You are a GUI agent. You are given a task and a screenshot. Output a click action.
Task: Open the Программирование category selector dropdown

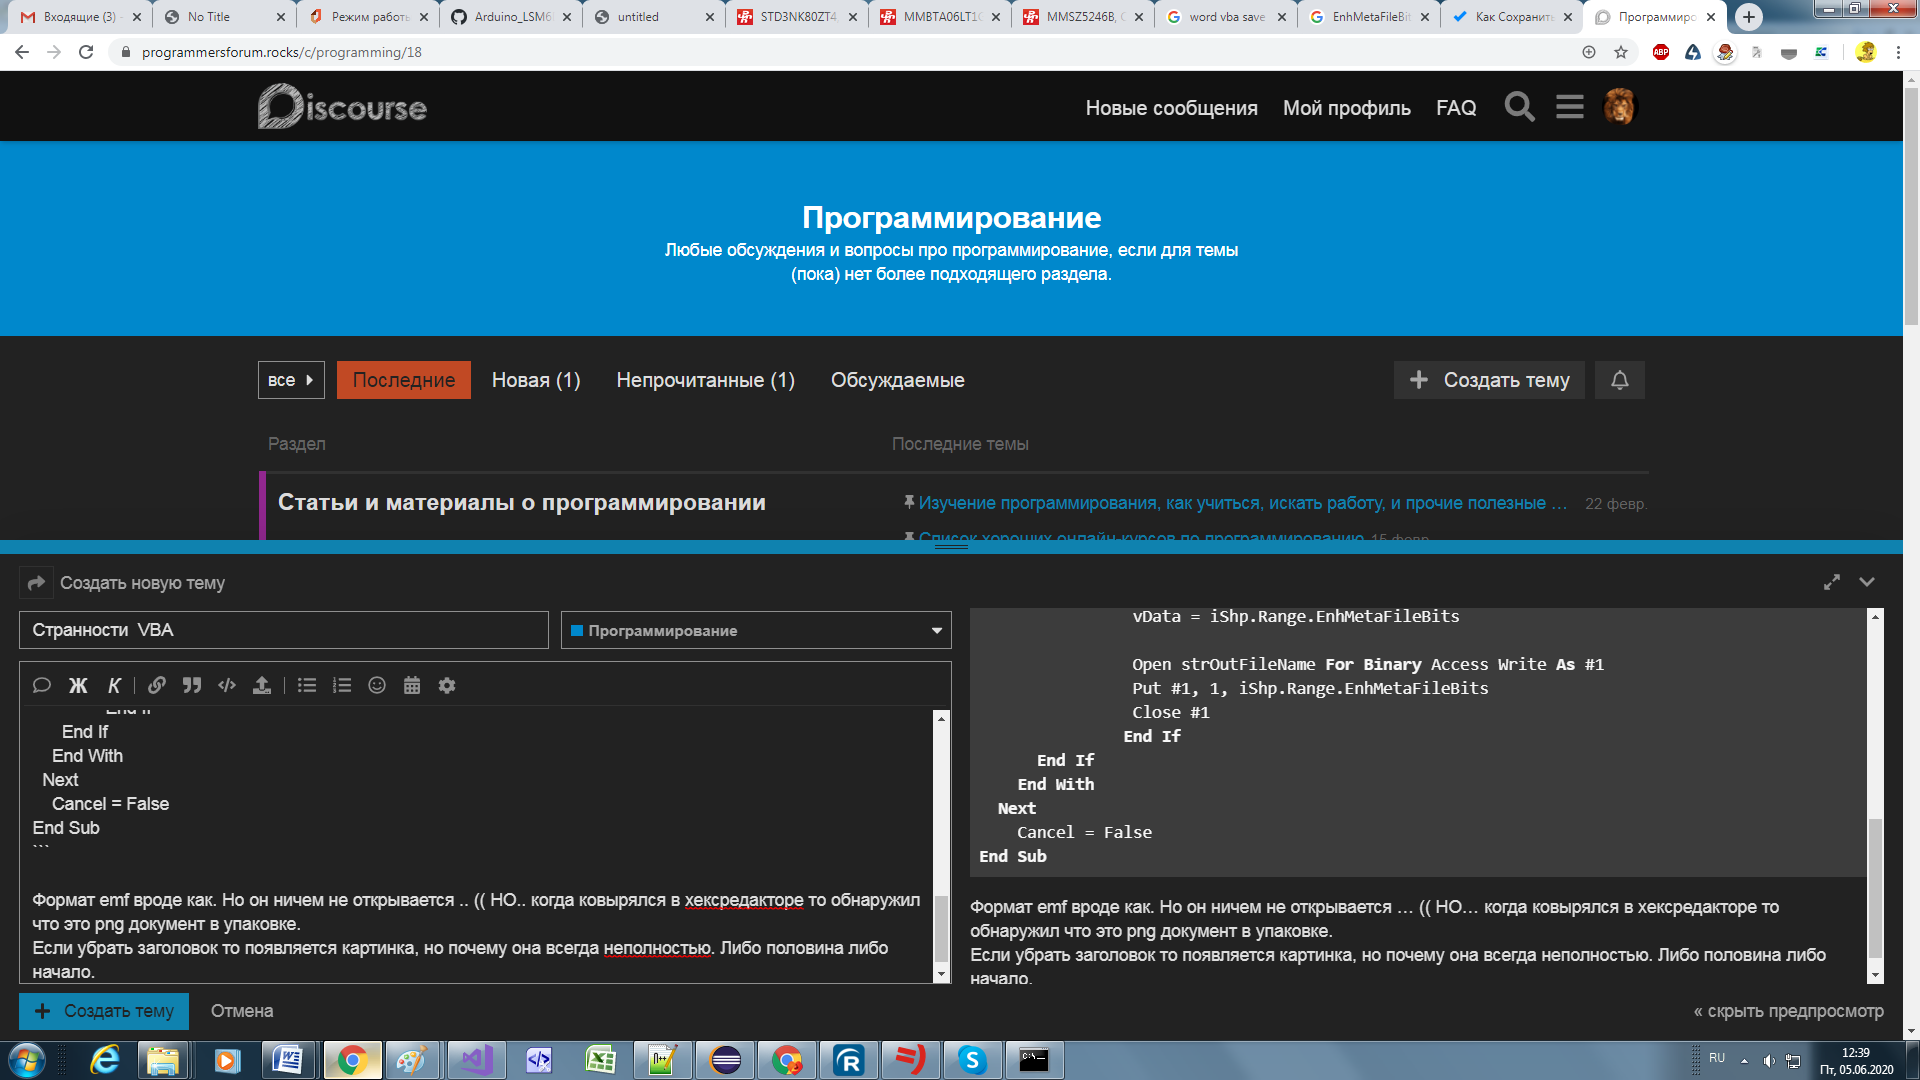point(756,630)
